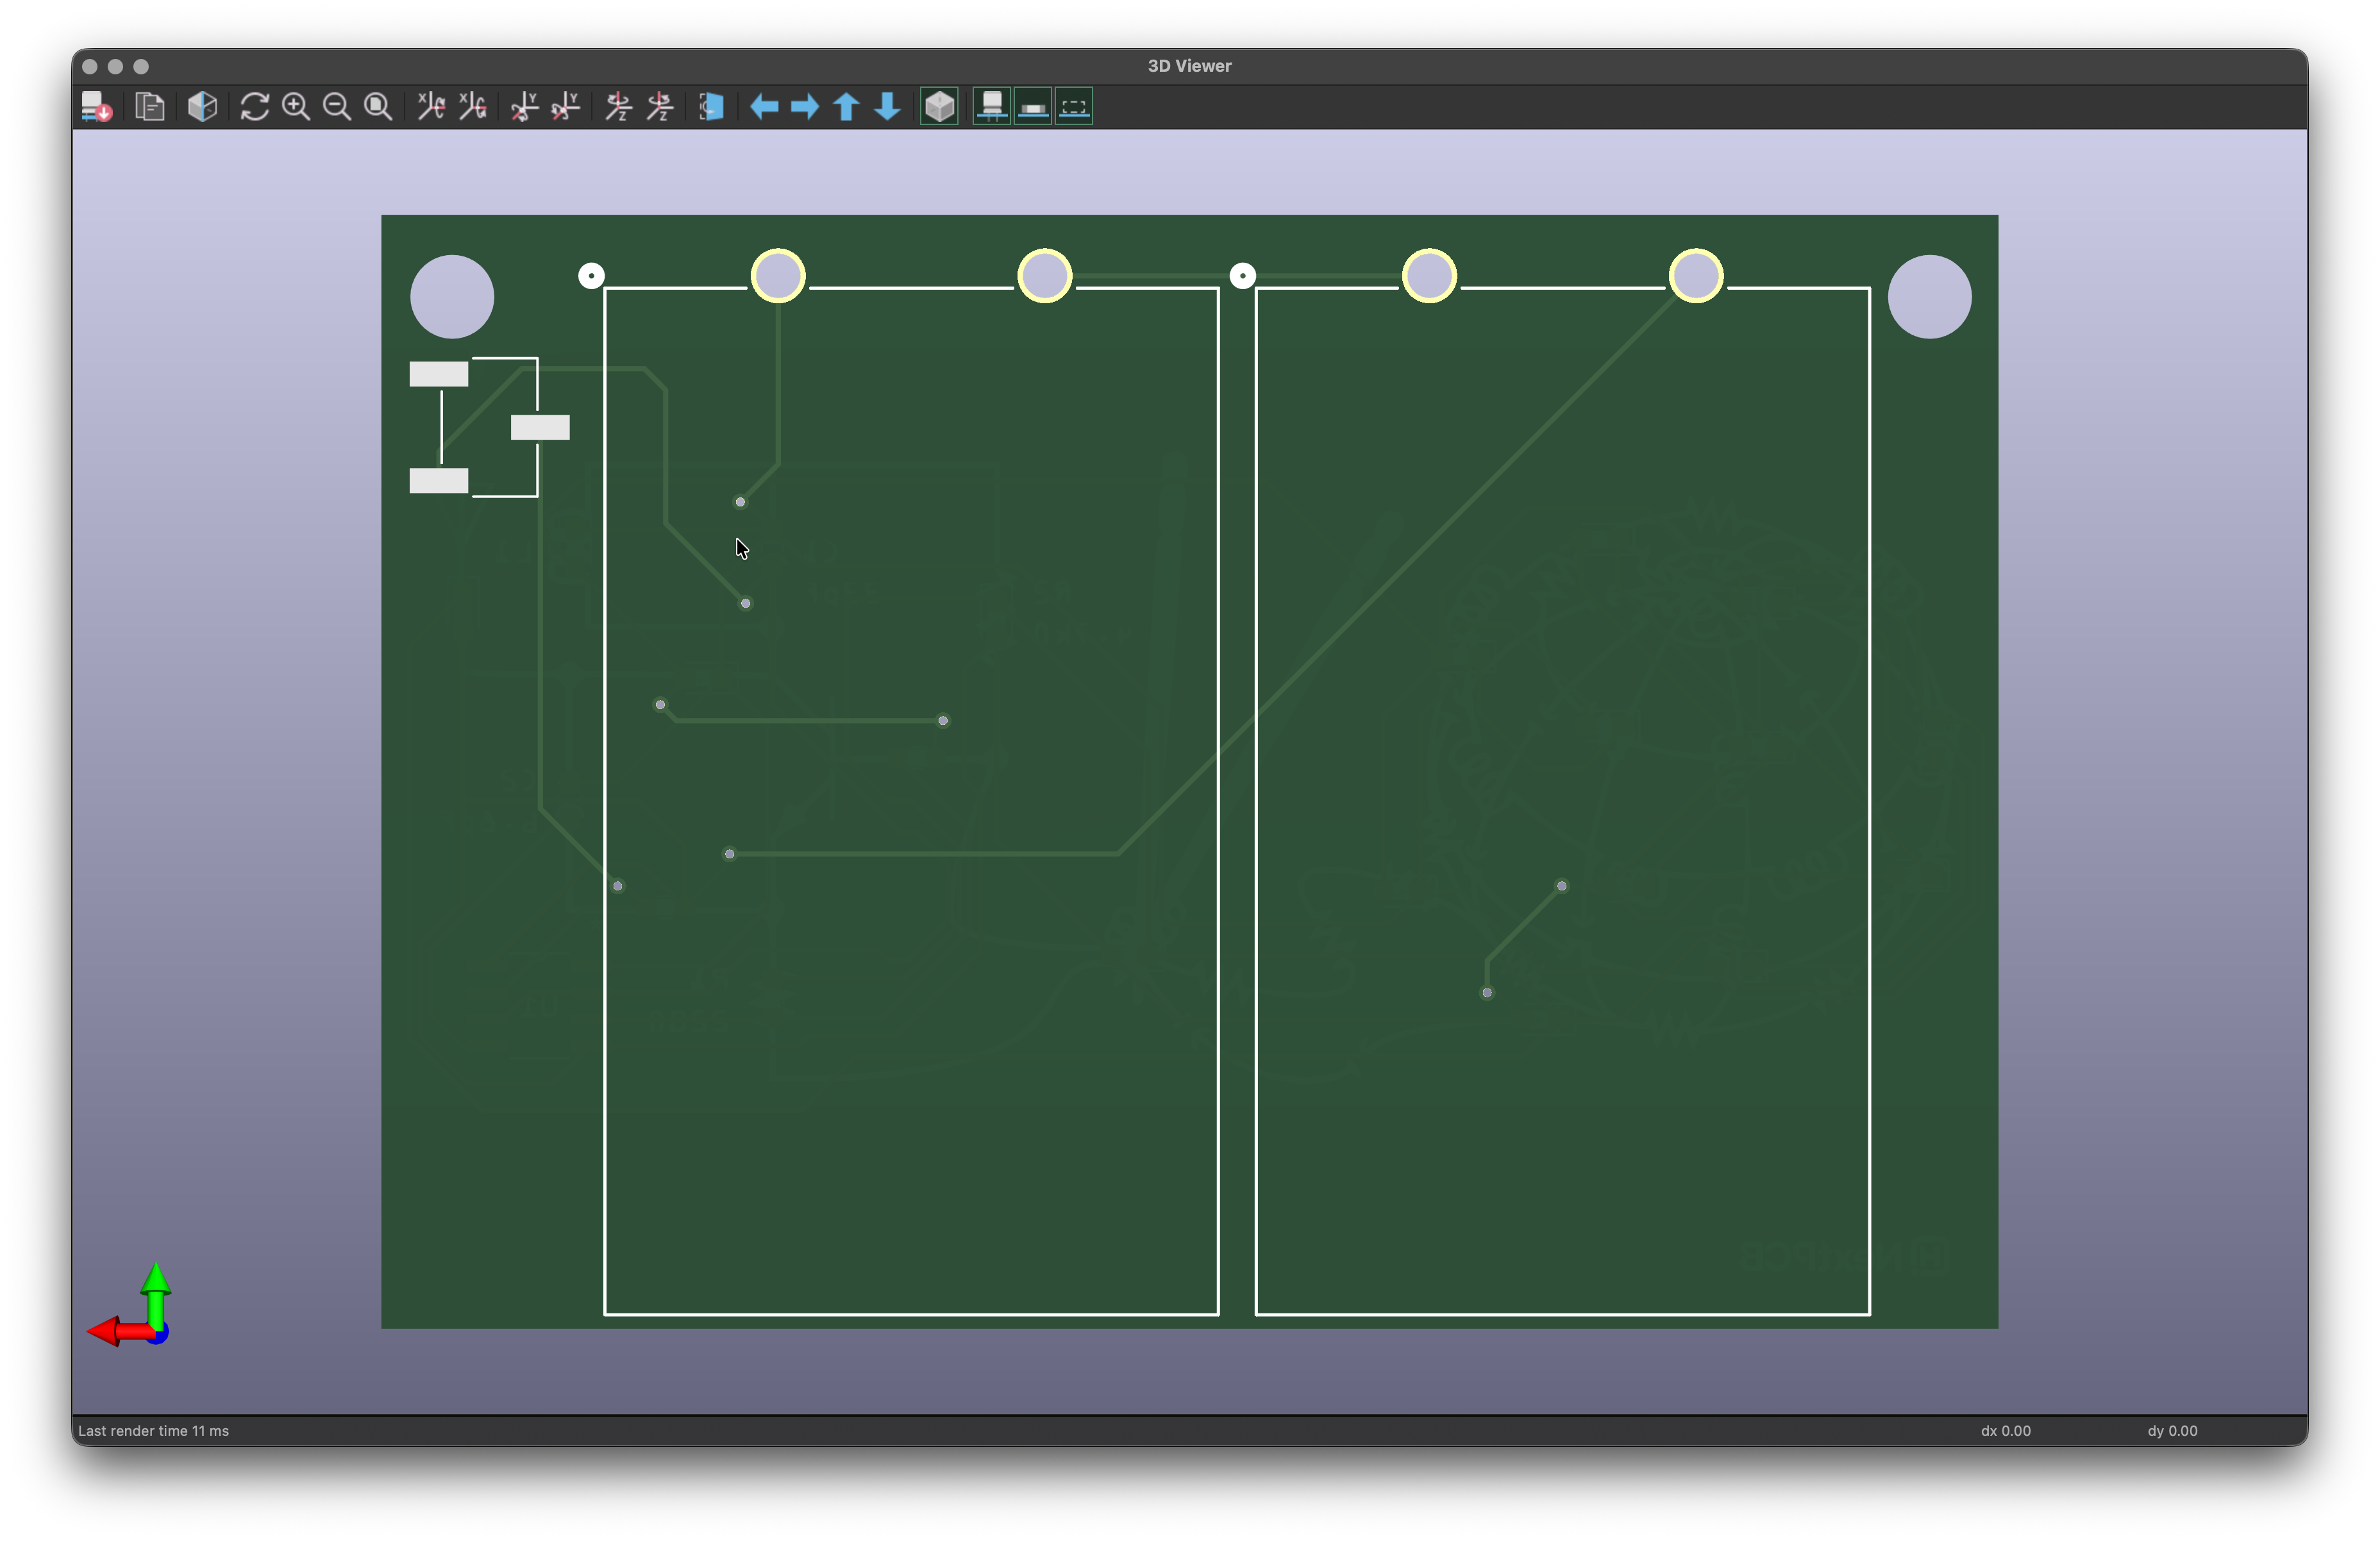Move the board left with the arrow
The height and width of the screenshot is (1541, 2380).
click(x=764, y=107)
